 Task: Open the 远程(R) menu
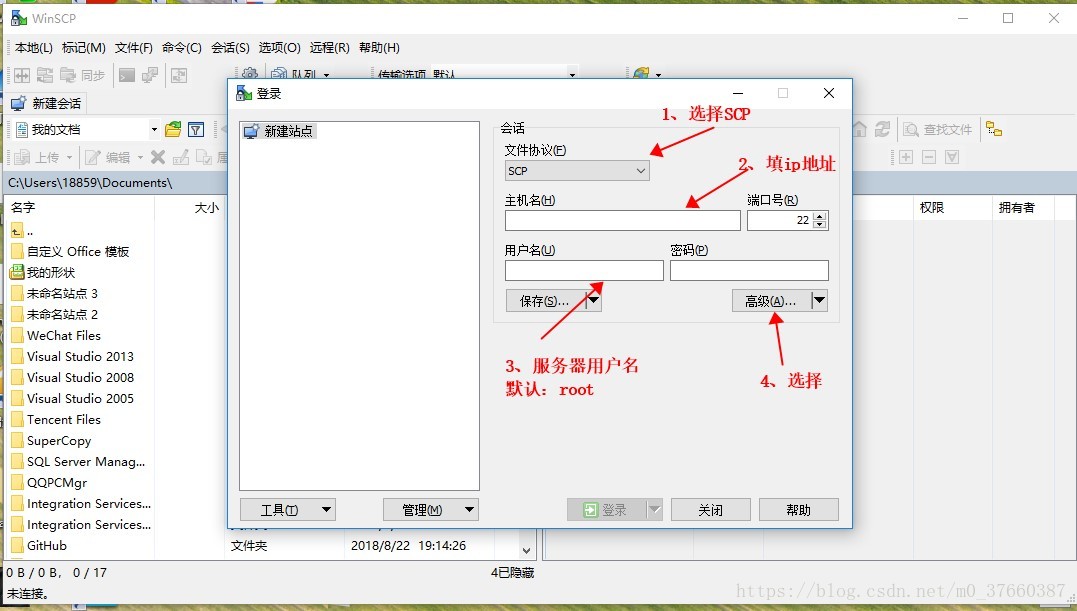(330, 47)
